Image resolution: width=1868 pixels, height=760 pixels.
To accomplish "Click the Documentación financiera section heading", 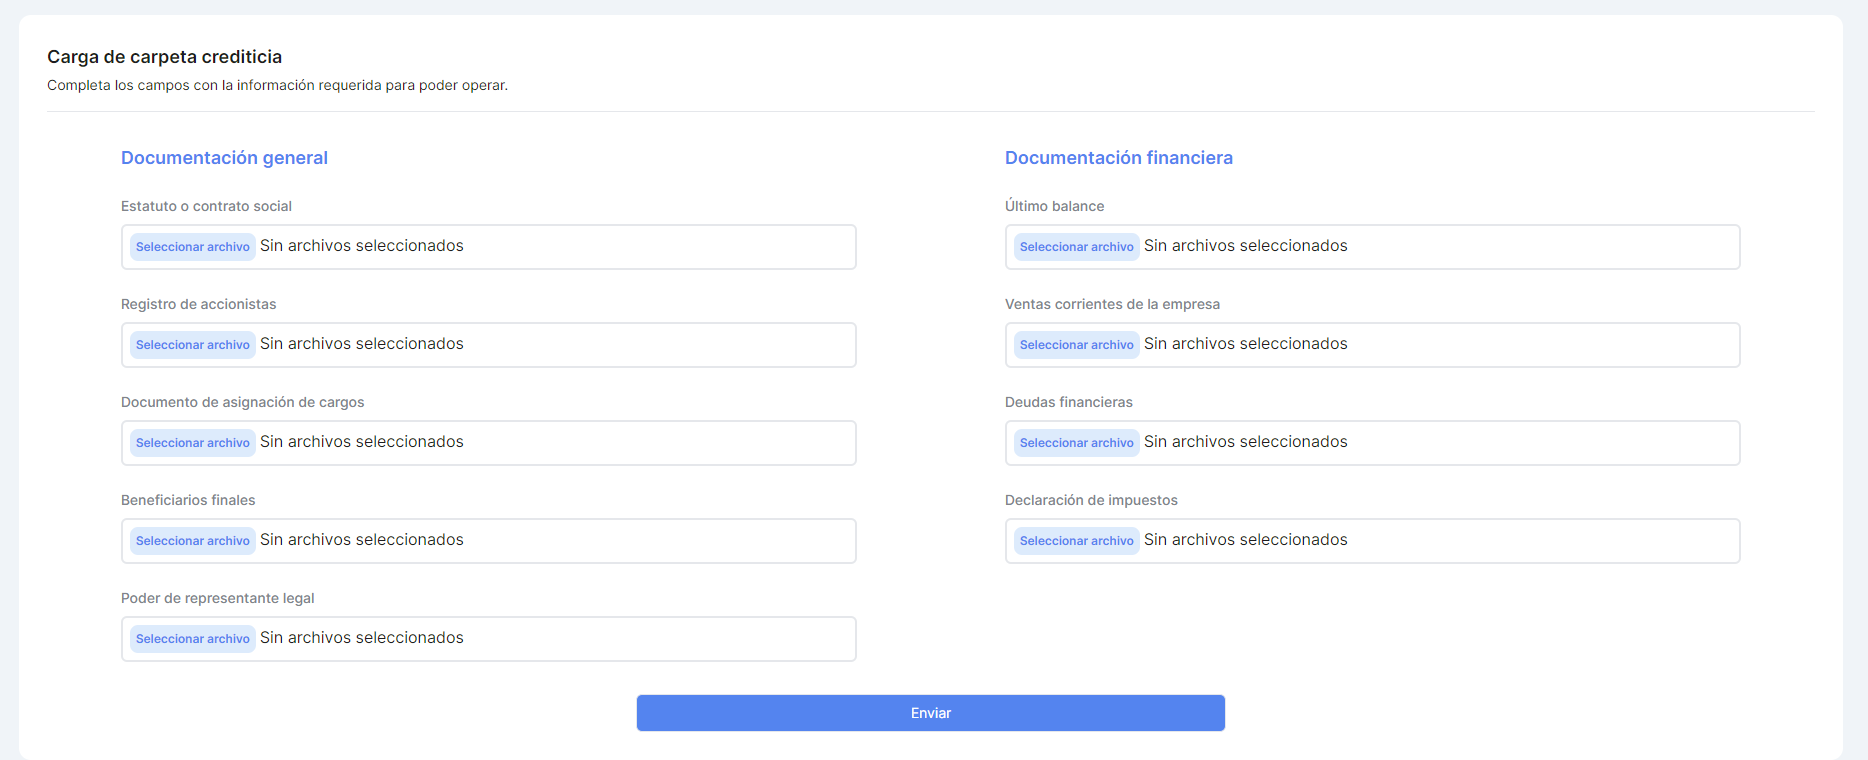I will click(1118, 158).
